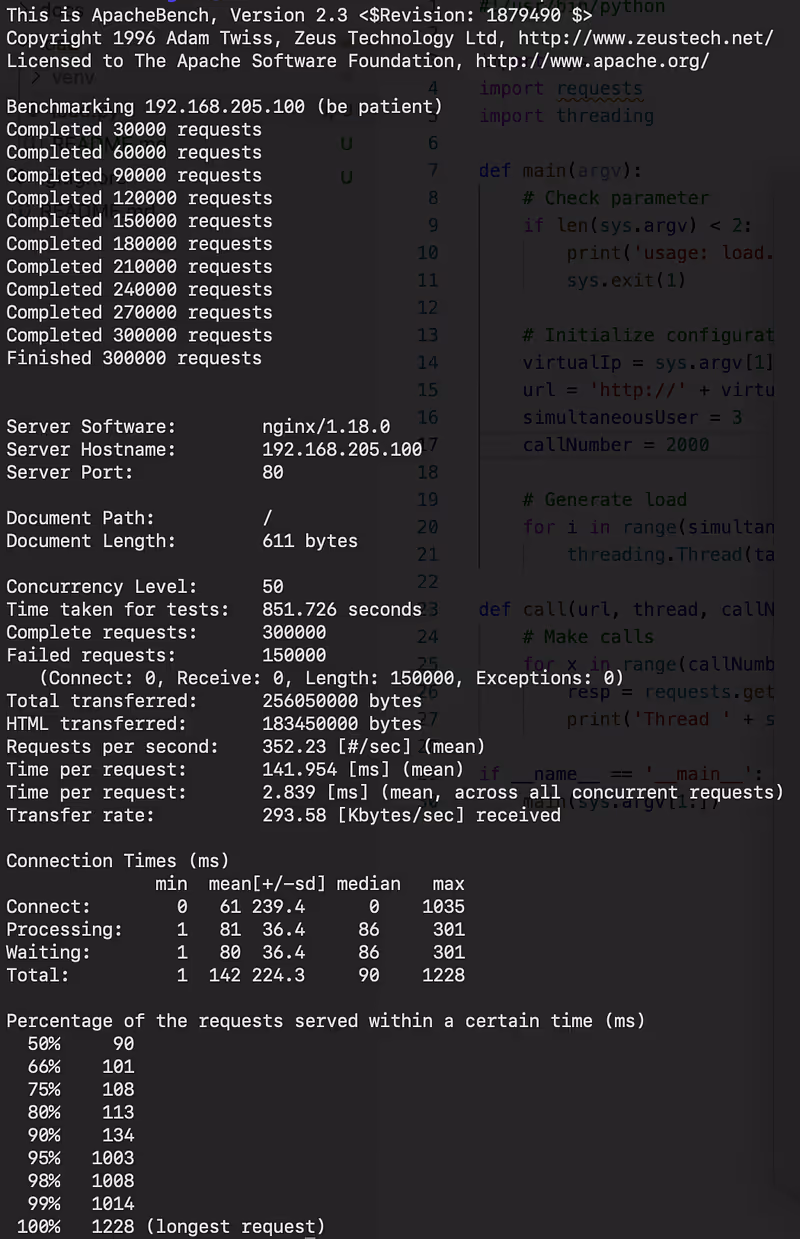Click the "import threading" code line
This screenshot has height=1239, width=800.
[x=566, y=116]
